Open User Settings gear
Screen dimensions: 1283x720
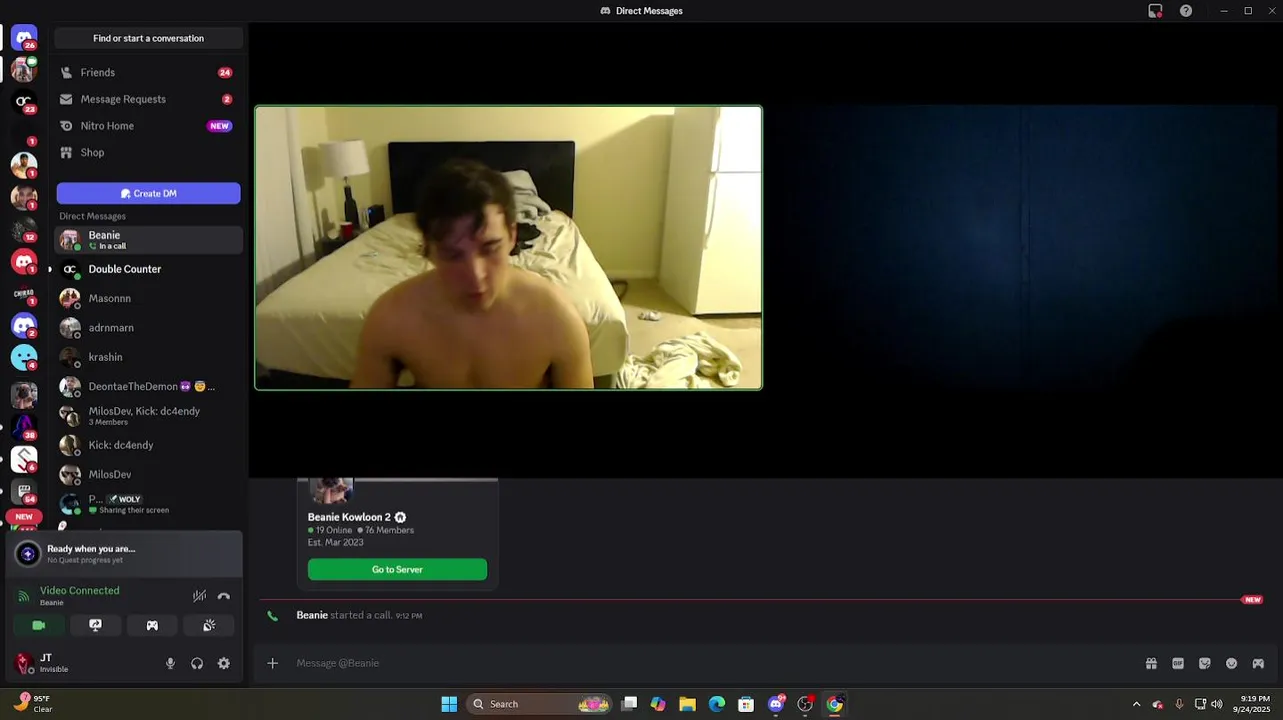[x=224, y=663]
